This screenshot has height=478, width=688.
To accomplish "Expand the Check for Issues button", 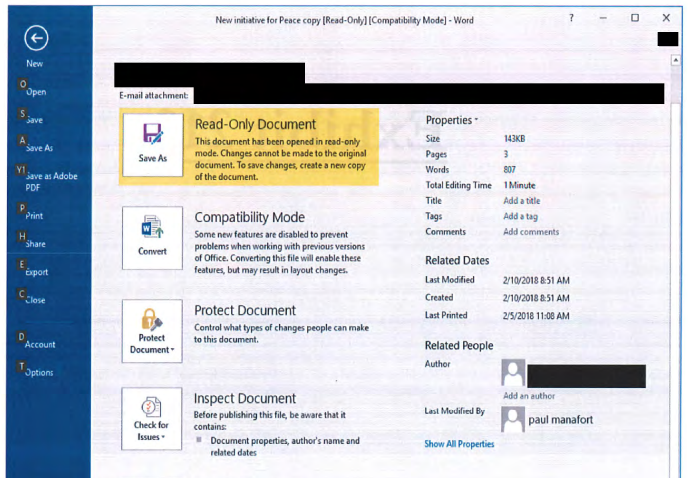I will point(152,419).
